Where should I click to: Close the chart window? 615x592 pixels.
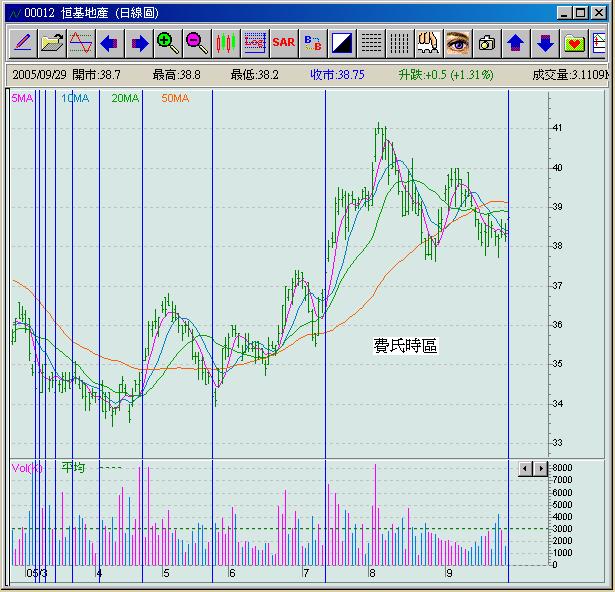point(599,13)
